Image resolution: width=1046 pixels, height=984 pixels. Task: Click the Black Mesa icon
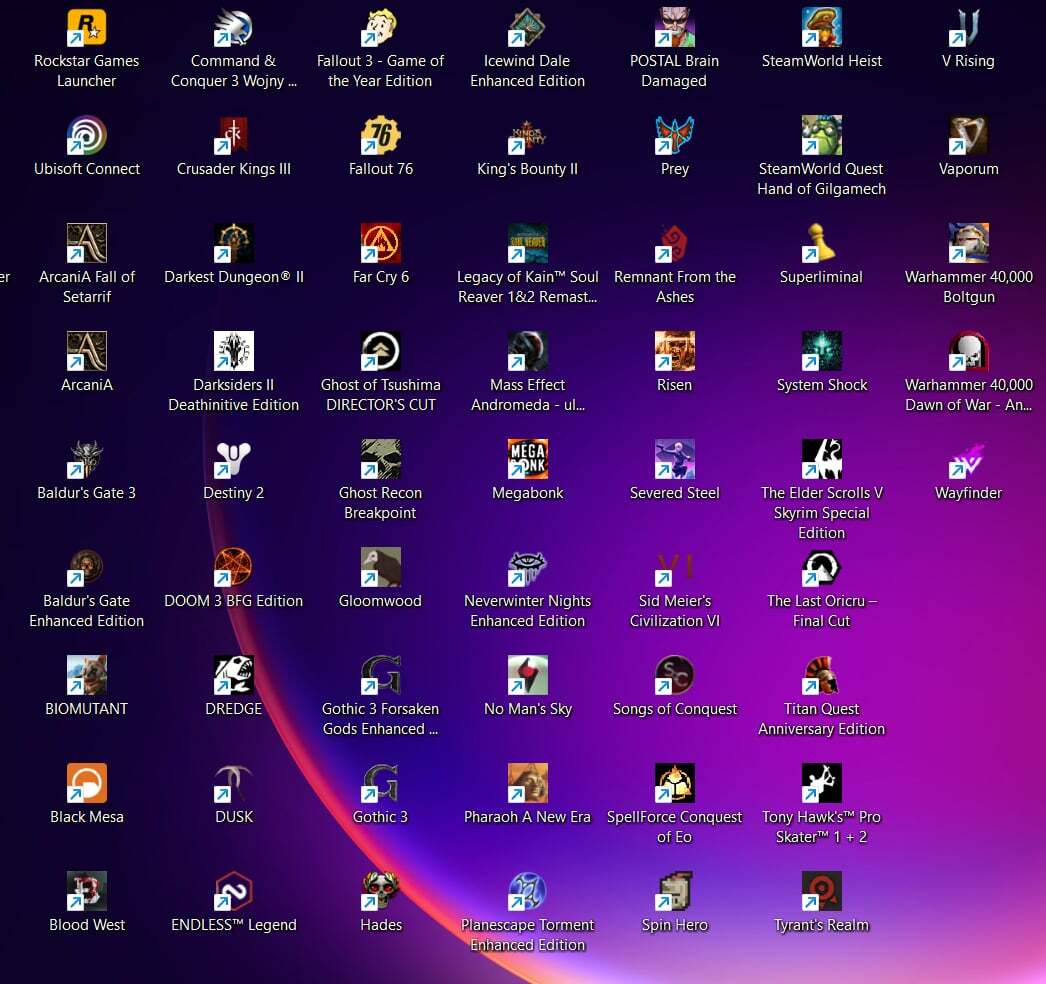(87, 784)
